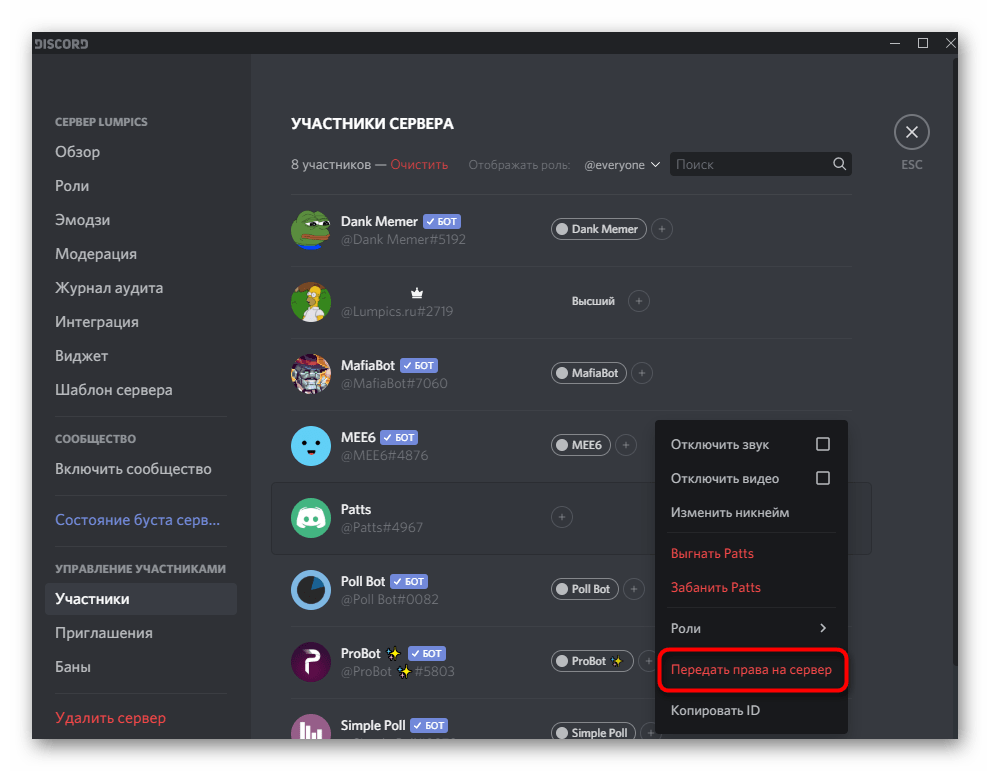Image resolution: width=990 pixels, height=771 pixels.
Task: Click the search magnifier icon
Action: (x=839, y=164)
